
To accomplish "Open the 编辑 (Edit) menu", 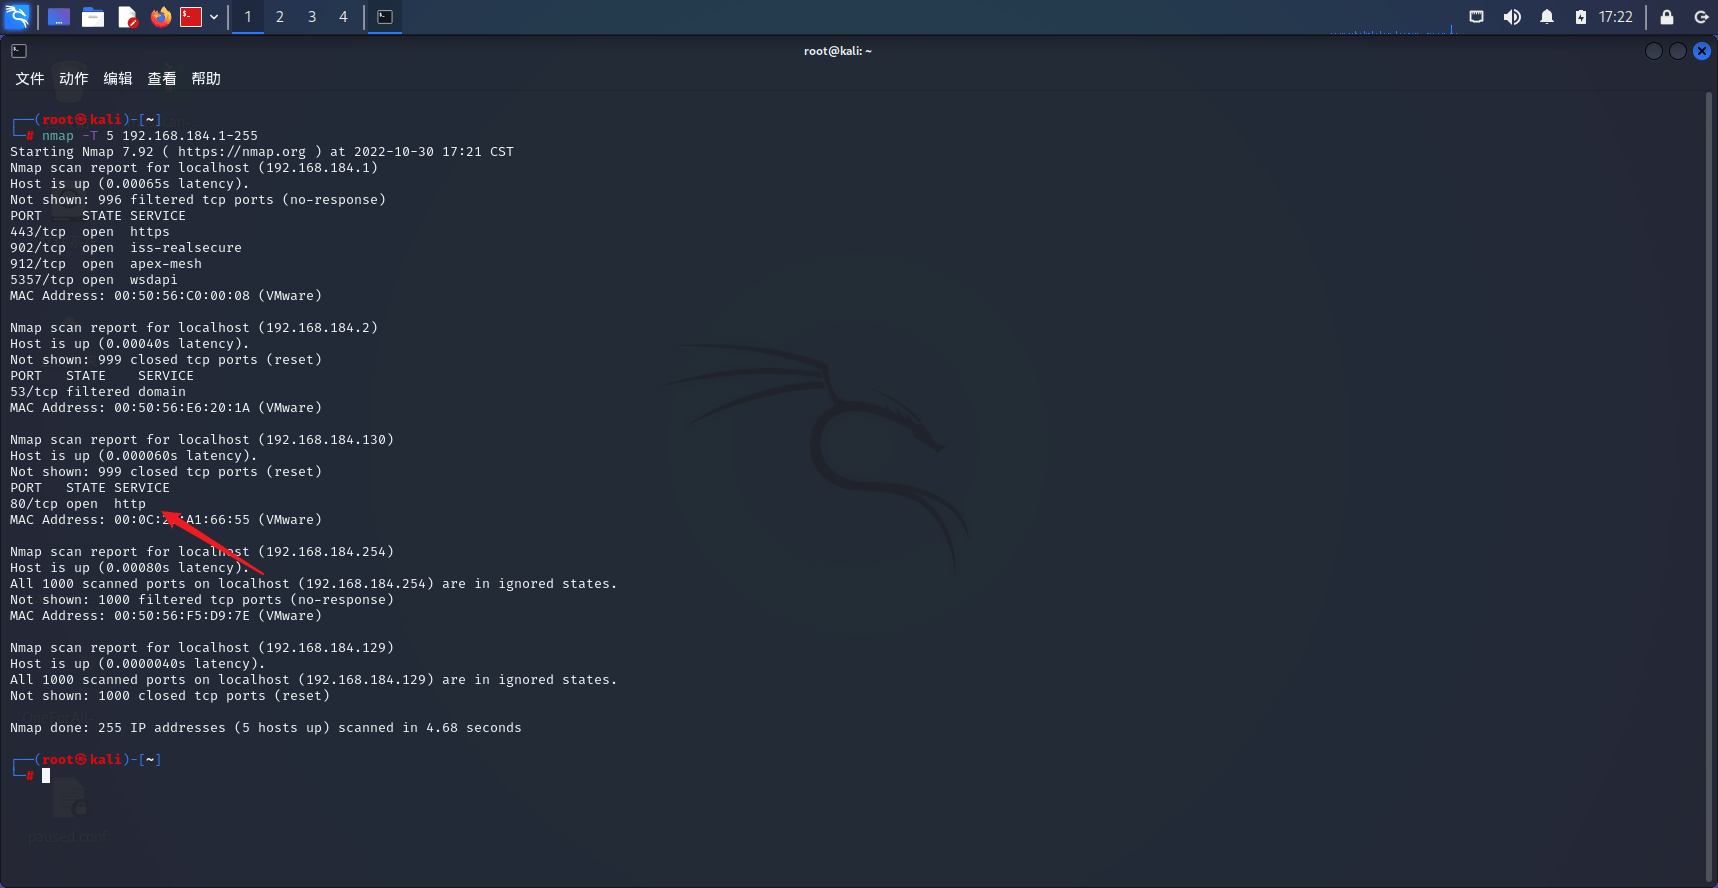I will pos(117,79).
